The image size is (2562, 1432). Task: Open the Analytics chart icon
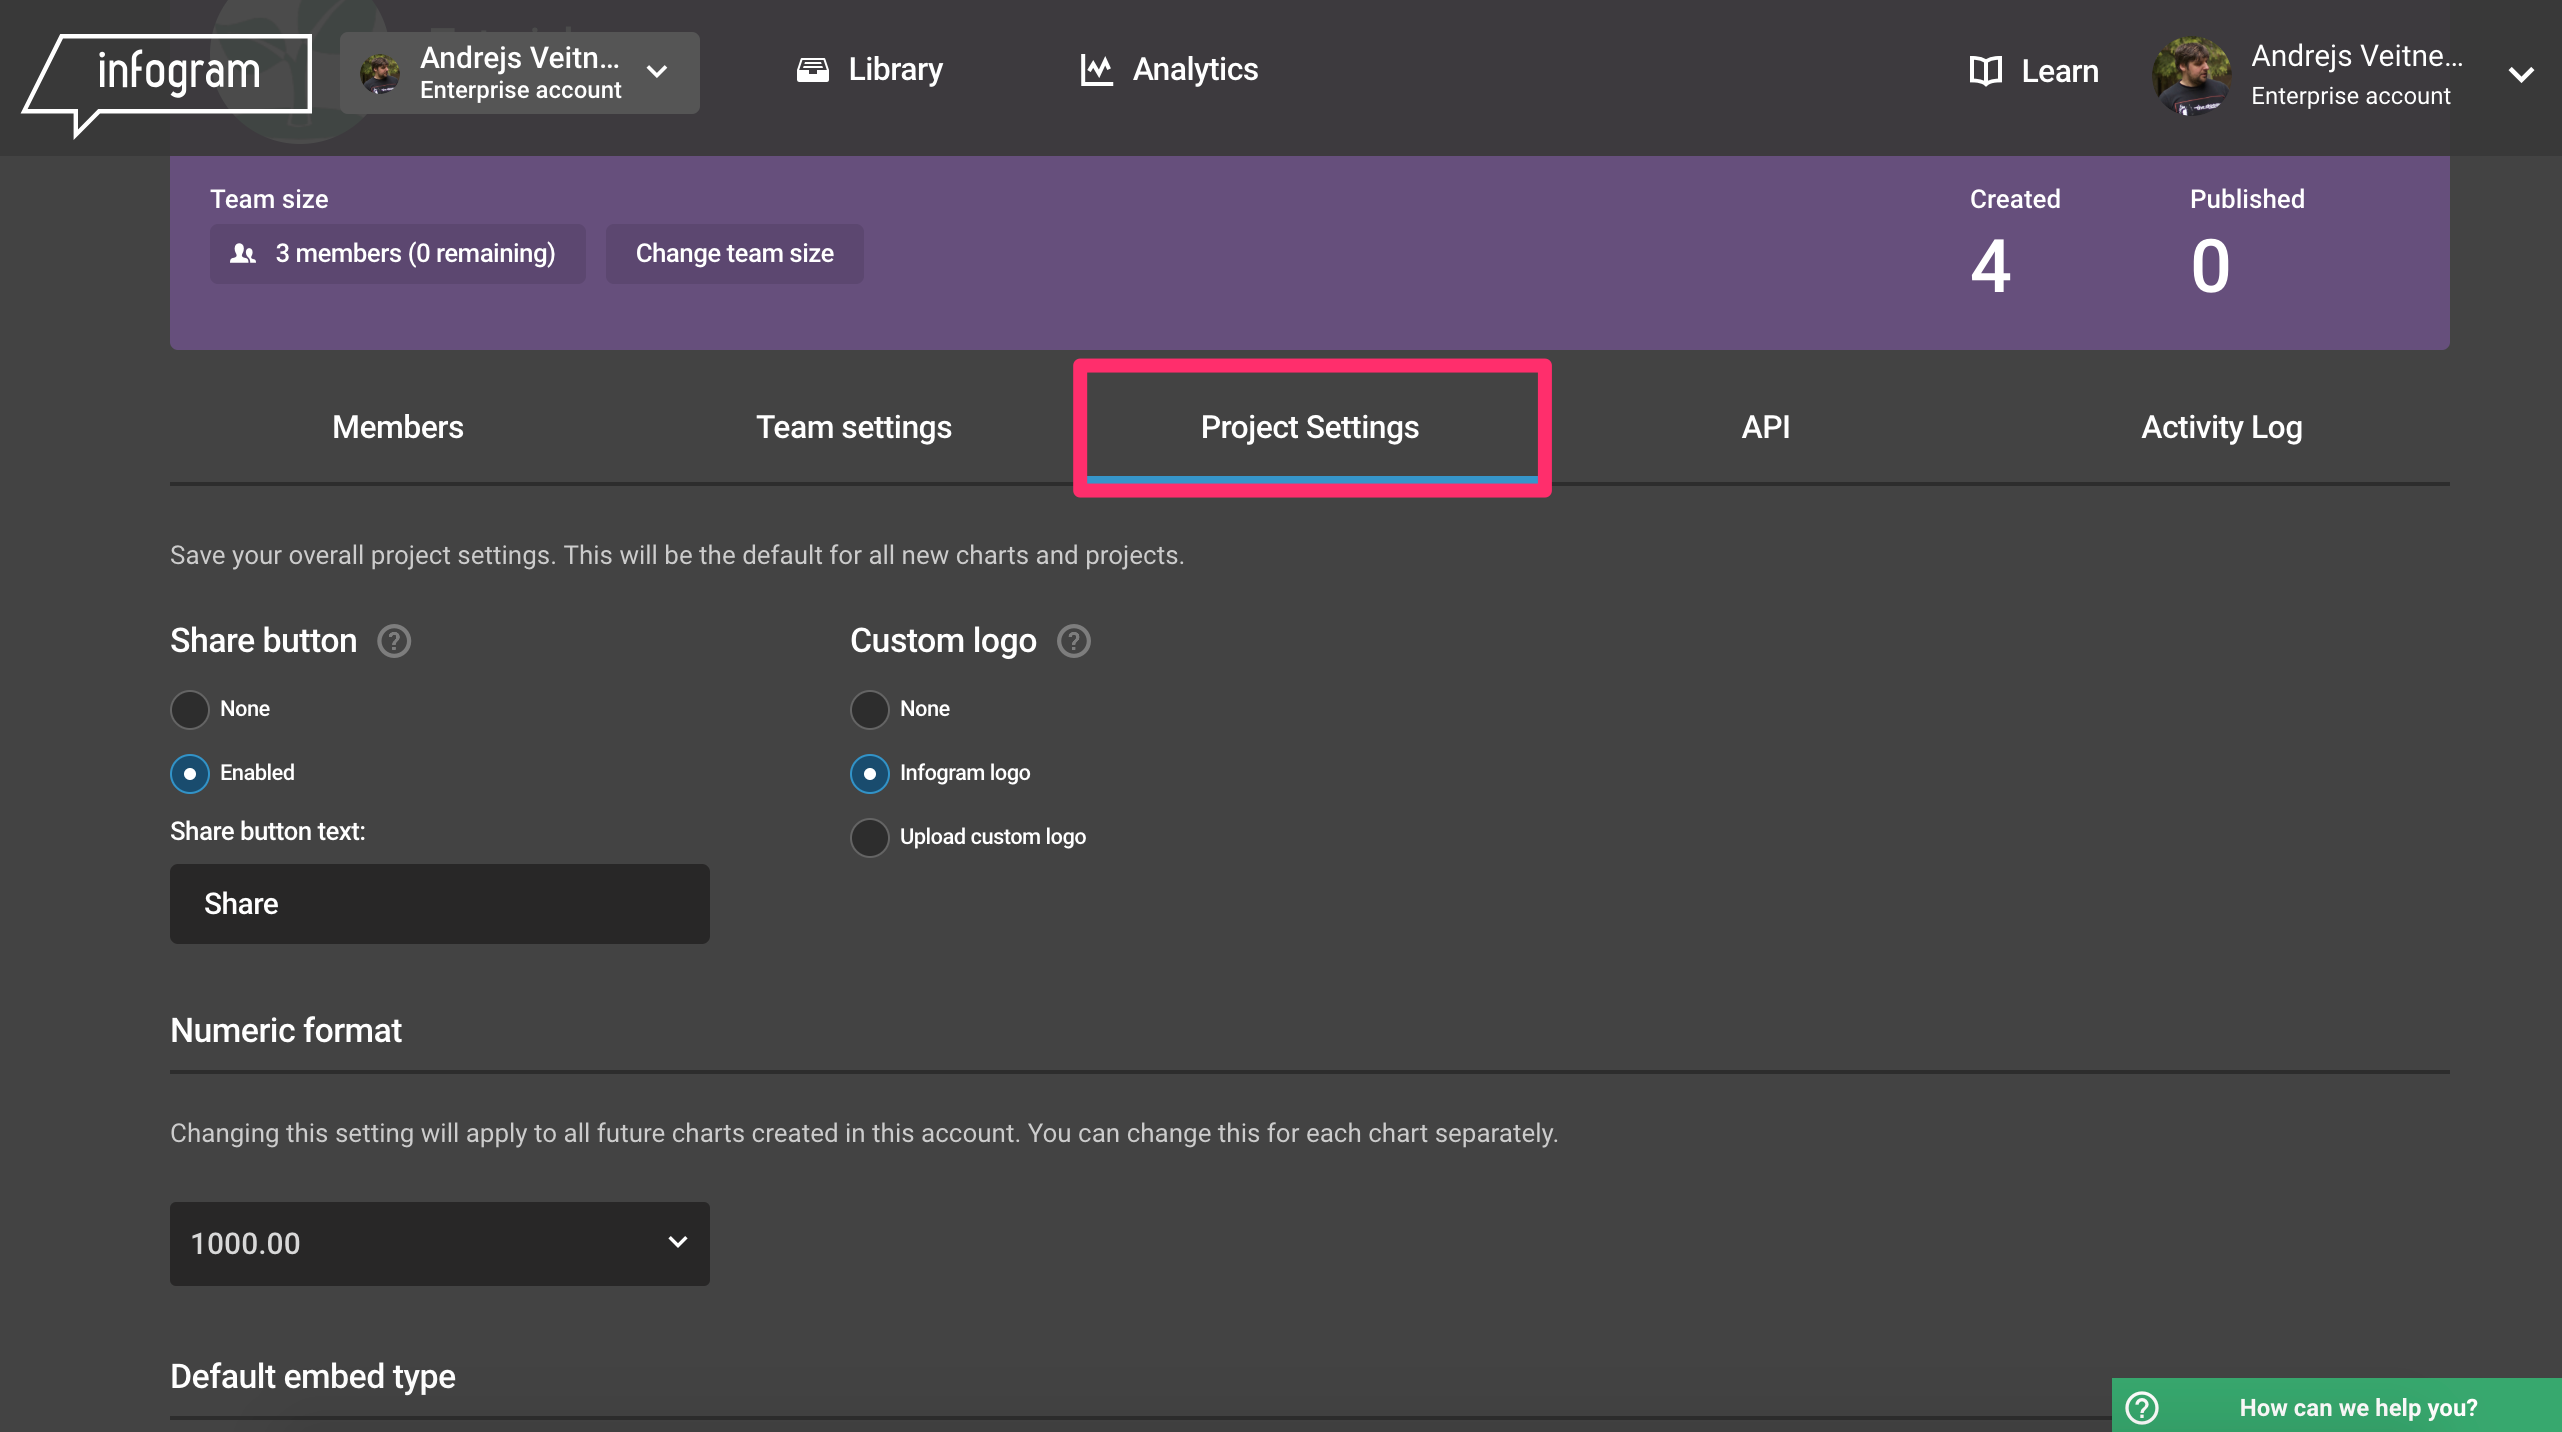(x=1096, y=70)
